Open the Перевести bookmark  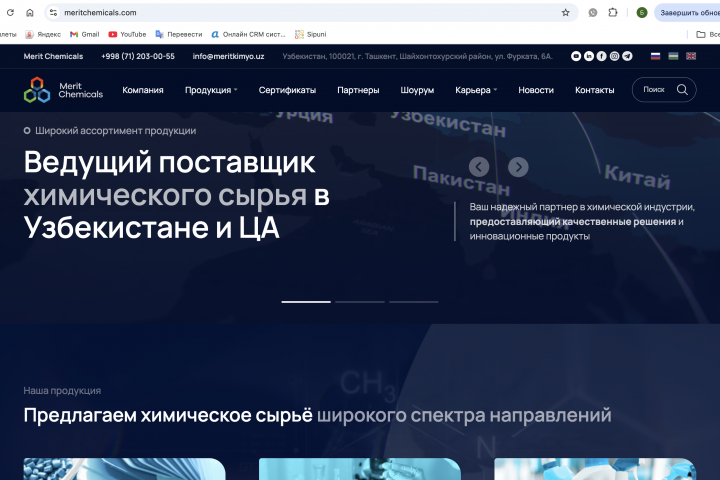point(179,34)
